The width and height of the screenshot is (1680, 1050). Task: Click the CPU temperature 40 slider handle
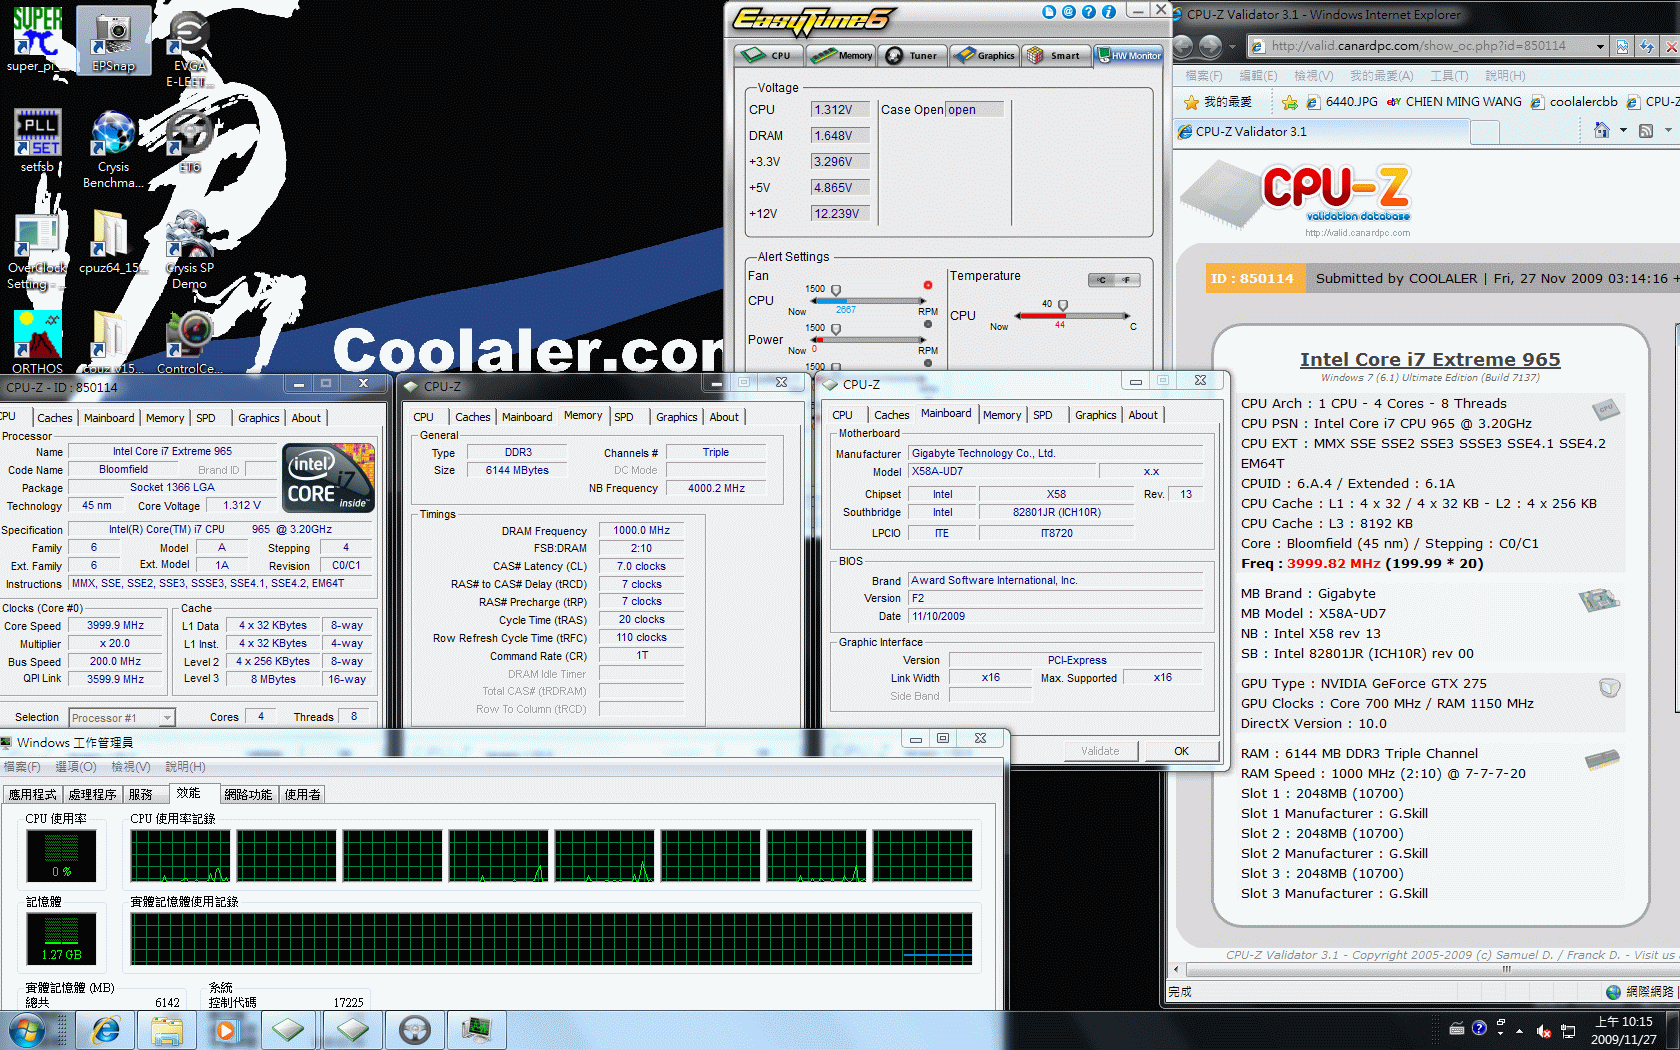pyautogui.click(x=1063, y=305)
